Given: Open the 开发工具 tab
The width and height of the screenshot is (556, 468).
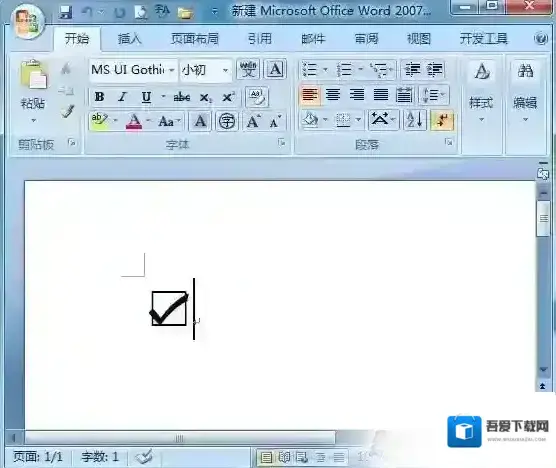Looking at the screenshot, I should pos(484,38).
